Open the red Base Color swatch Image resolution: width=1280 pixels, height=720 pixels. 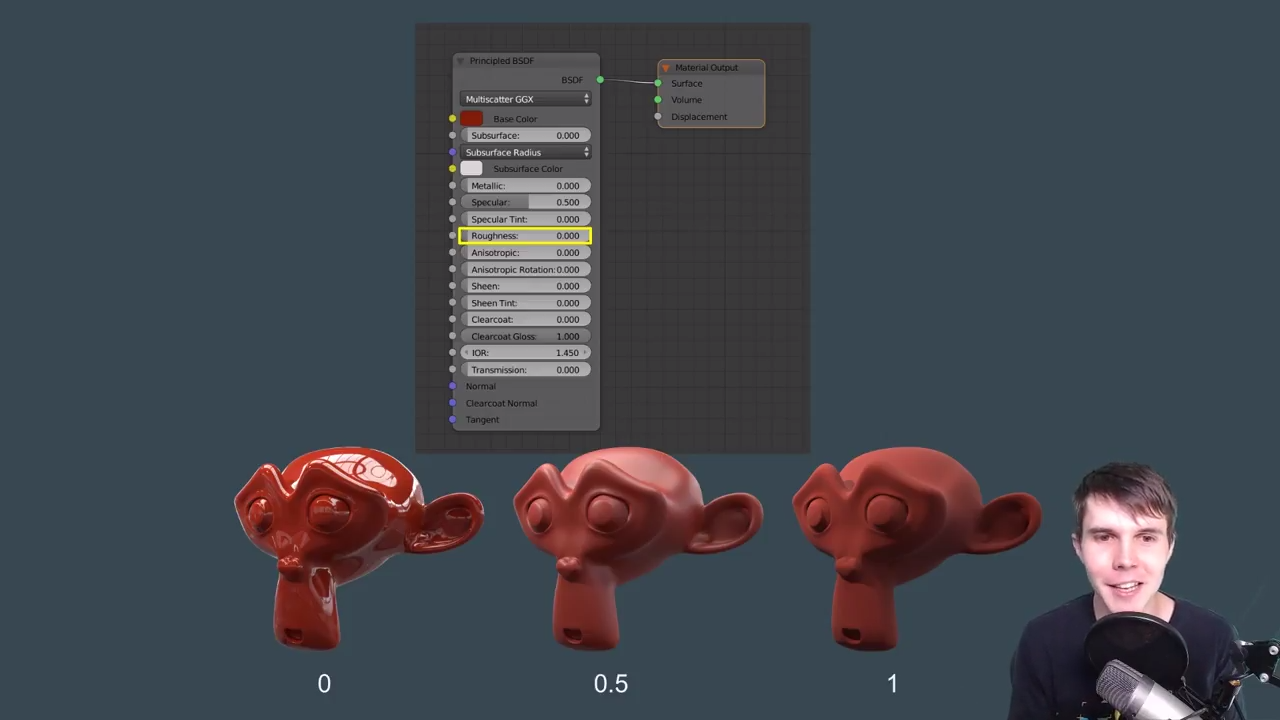click(471, 118)
